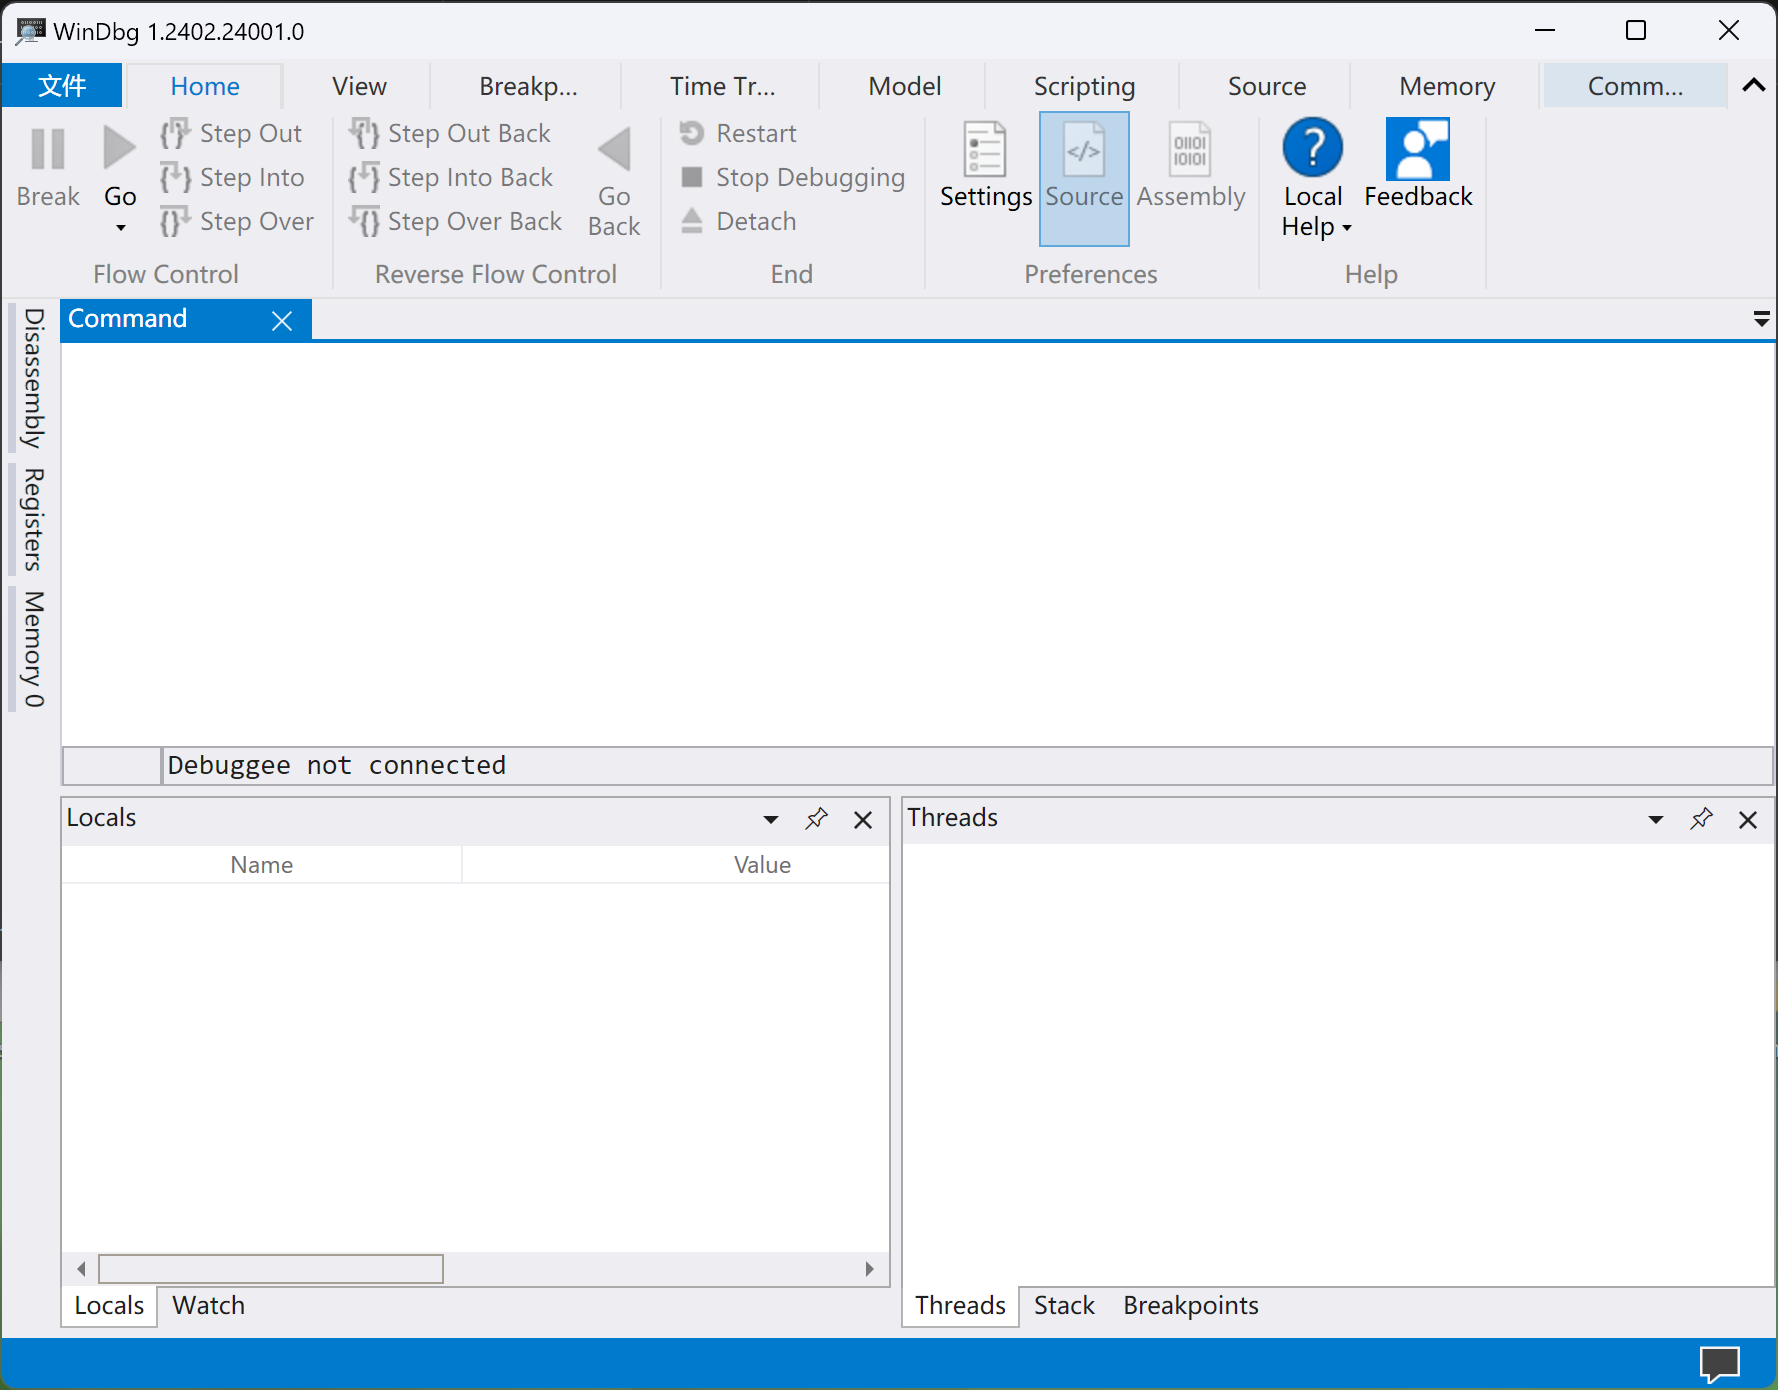
Task: Switch to the Watch bottom tab
Action: (x=208, y=1305)
